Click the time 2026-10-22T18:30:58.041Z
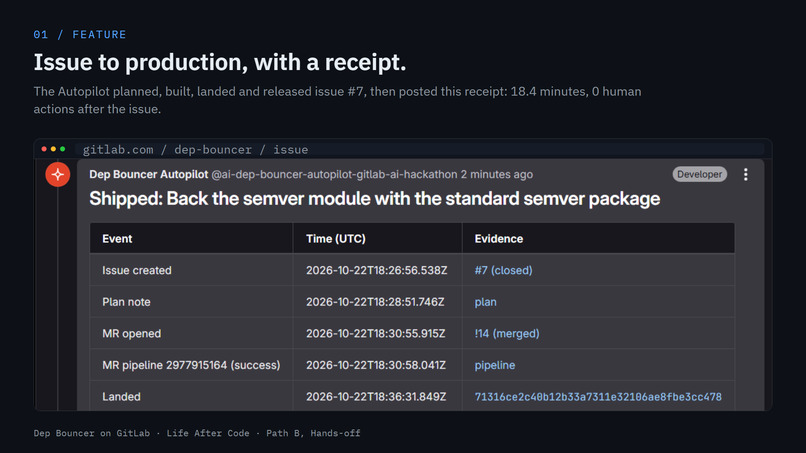Image resolution: width=806 pixels, height=453 pixels. pyautogui.click(x=376, y=365)
